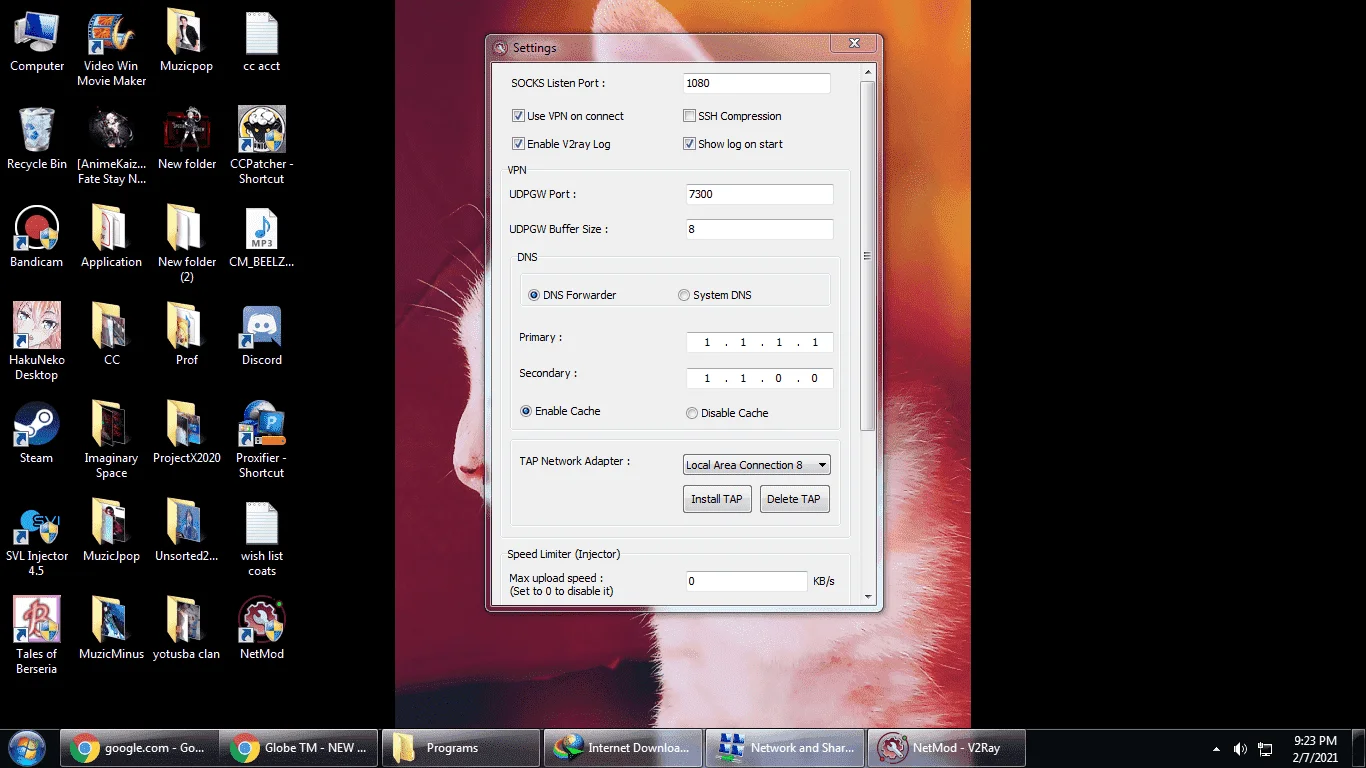Screen dimensions: 1366x768
Task: Click the UDPGW Port field
Action: (759, 194)
